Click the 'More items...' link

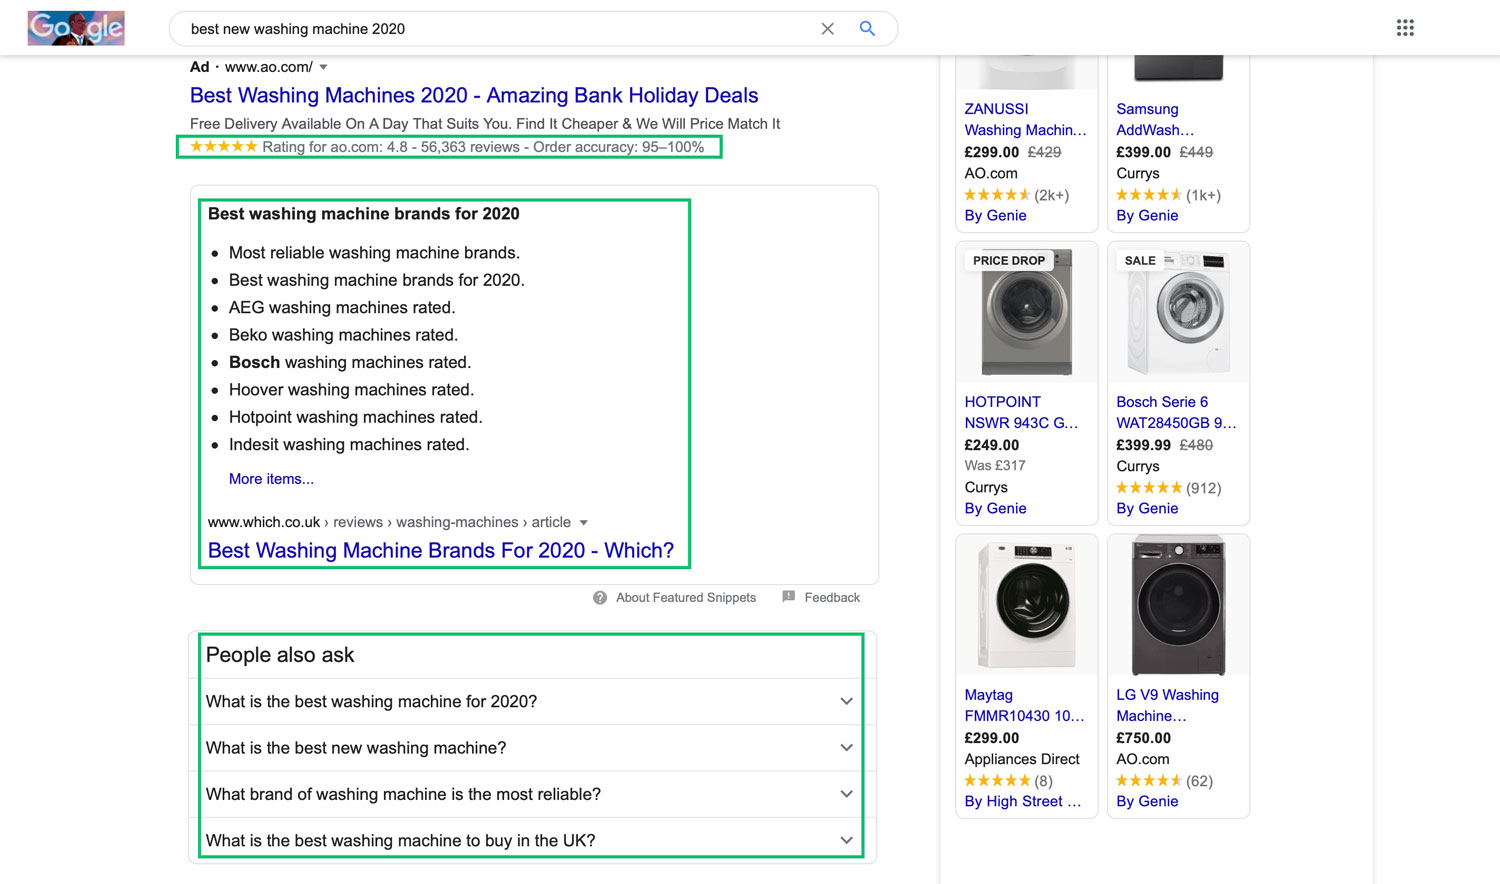[x=271, y=479]
